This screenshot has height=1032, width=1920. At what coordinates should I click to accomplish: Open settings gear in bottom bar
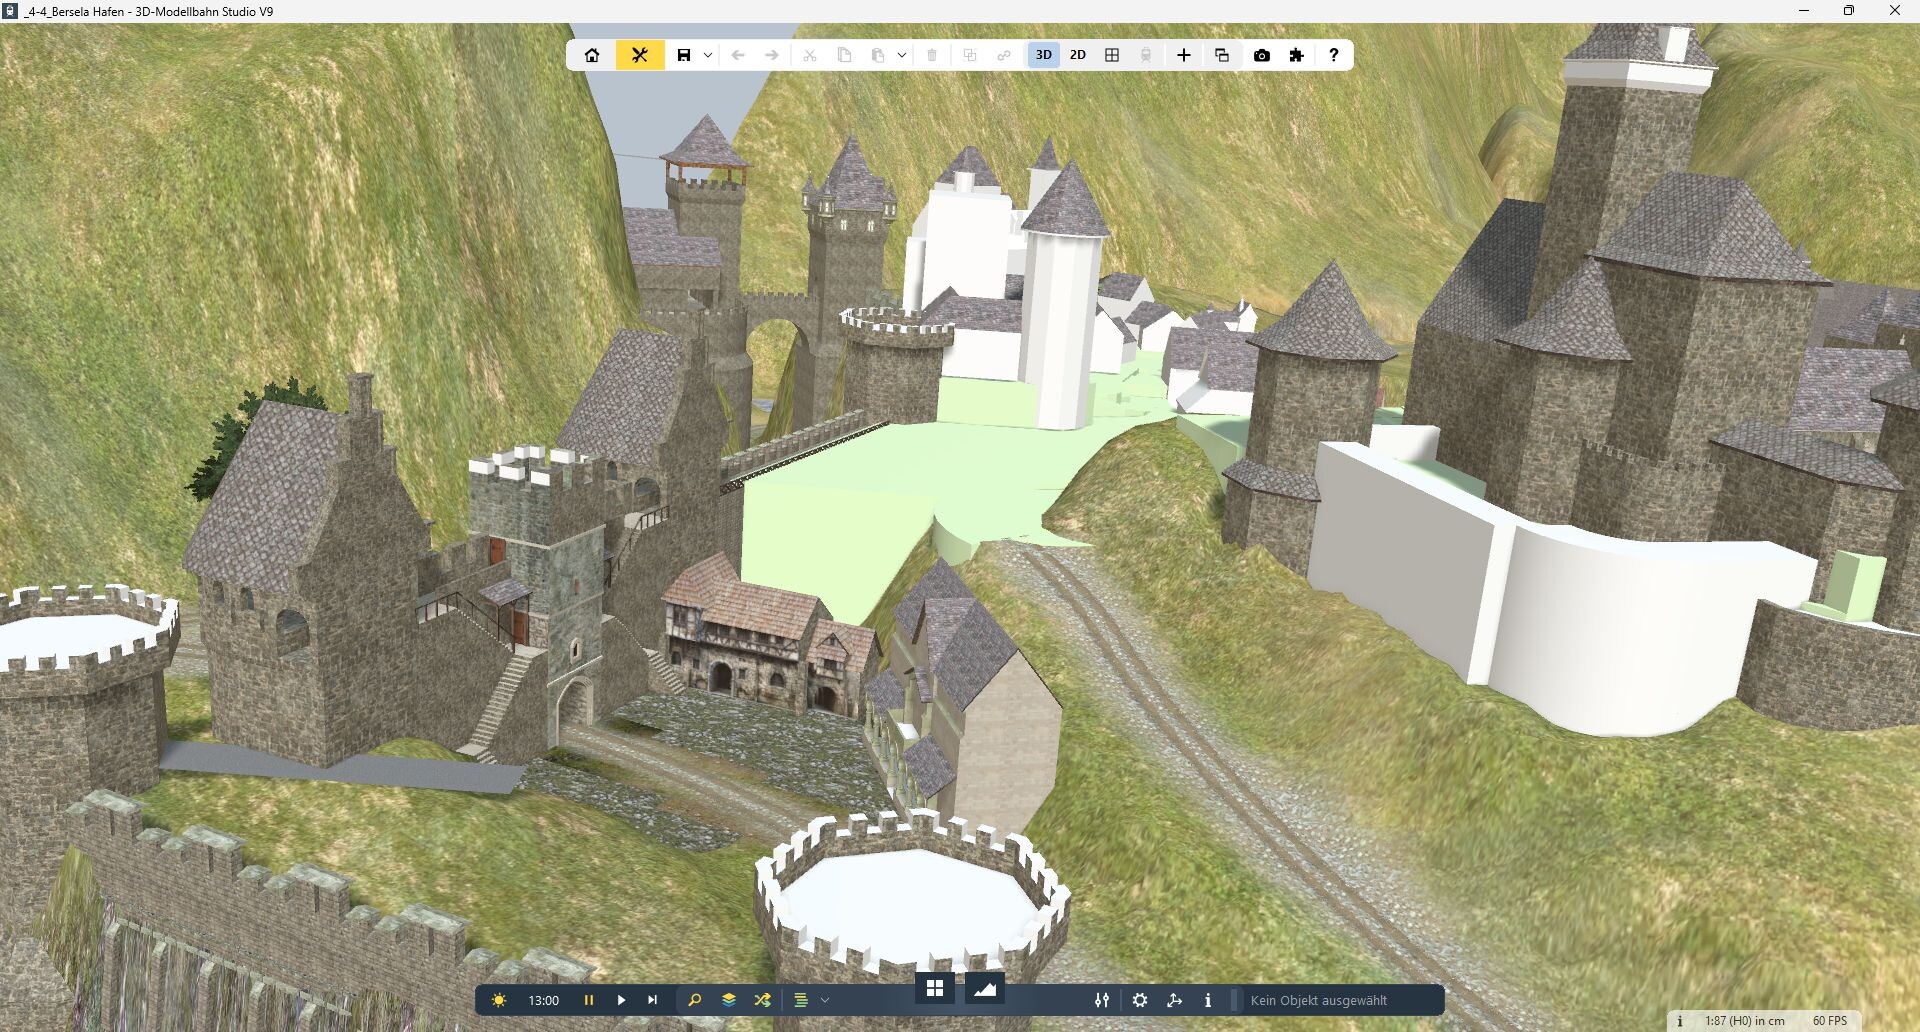(1140, 1000)
